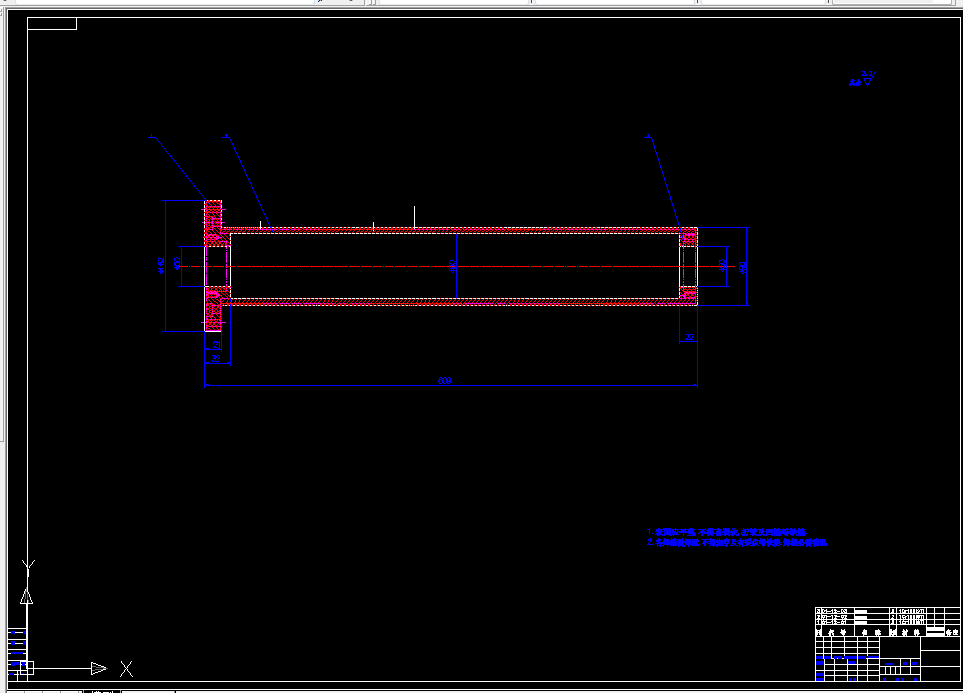Click the small rectangle at frame's top-left corner
Screen dimensions: 963x693
tap(52, 23)
